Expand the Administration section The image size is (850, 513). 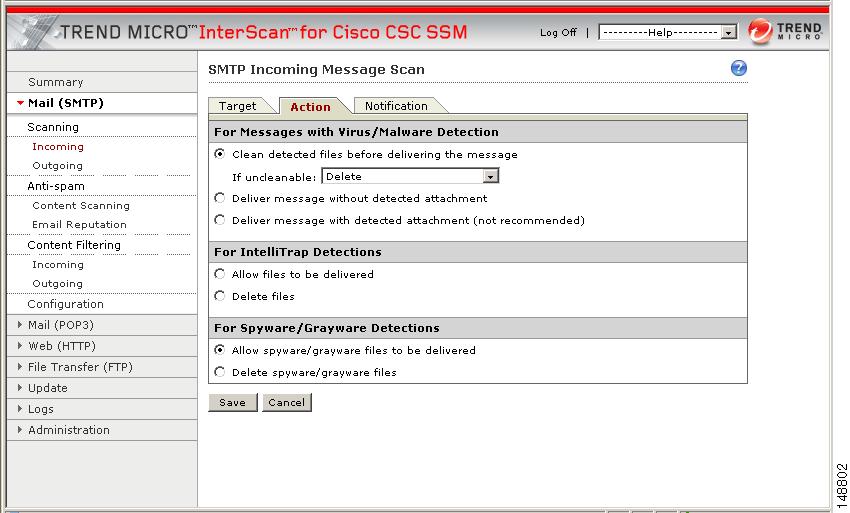click(x=20, y=429)
